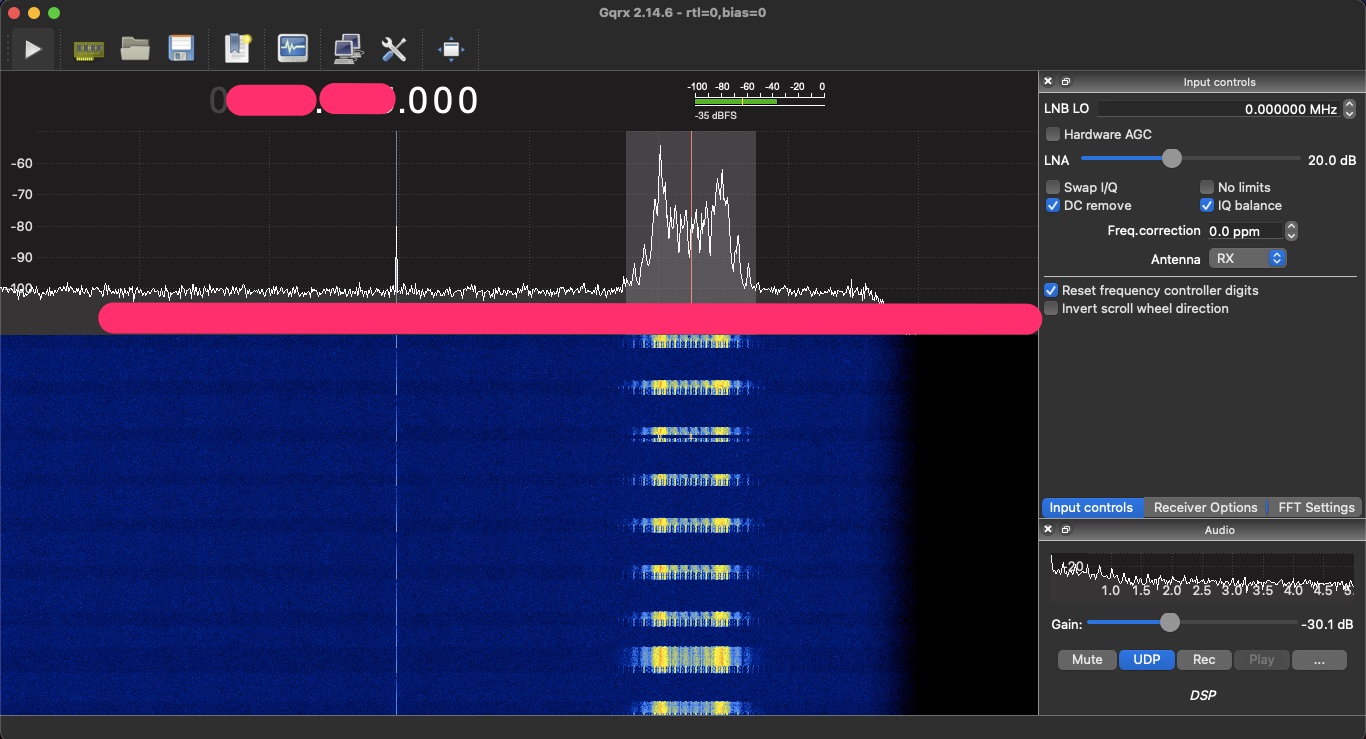Viewport: 1366px width, 739px height.
Task: Start audio recording with Rec button
Action: pos(1204,659)
